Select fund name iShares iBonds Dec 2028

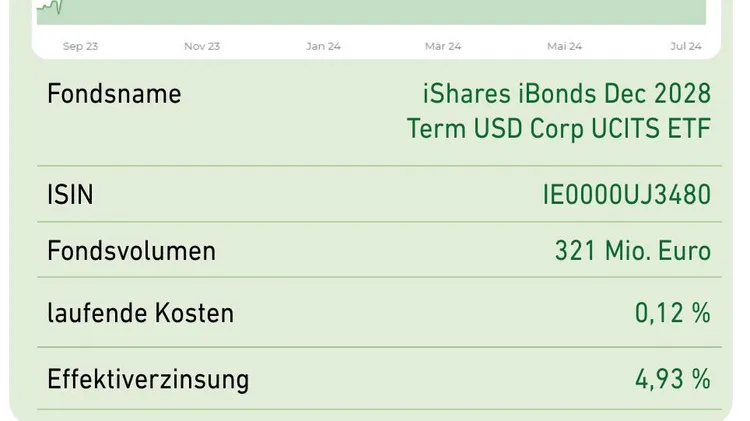[567, 94]
